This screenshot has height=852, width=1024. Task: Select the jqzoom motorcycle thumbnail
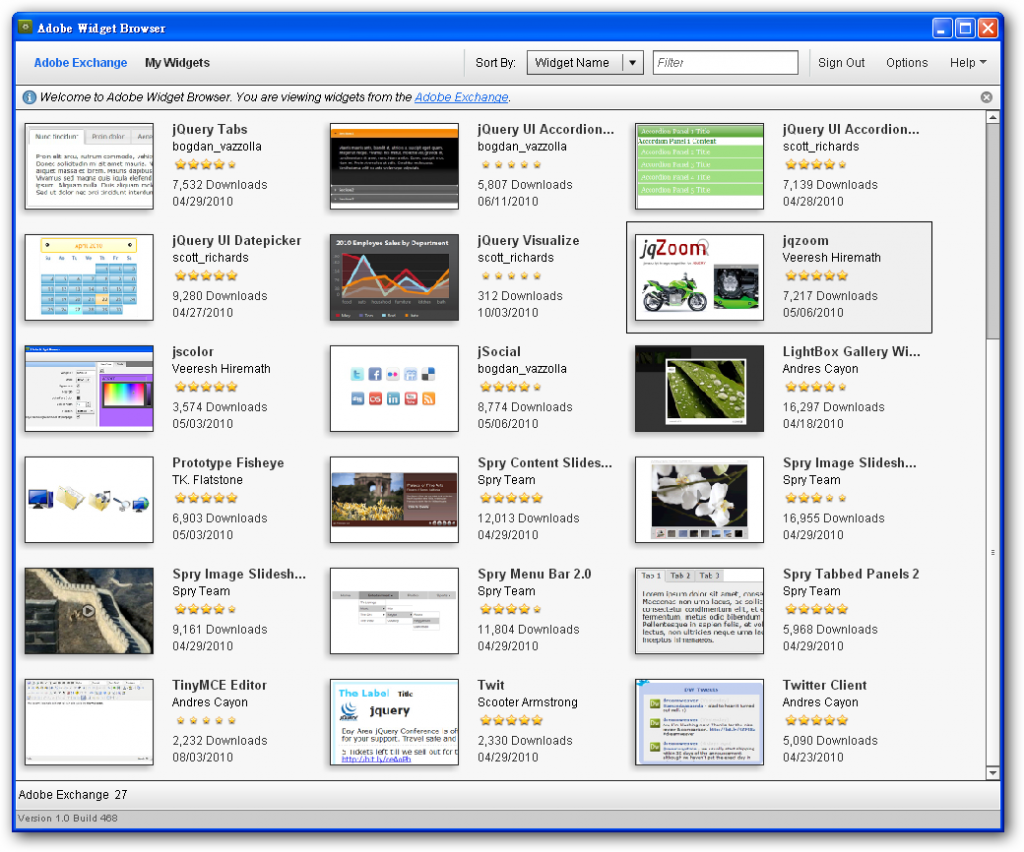pyautogui.click(x=698, y=277)
